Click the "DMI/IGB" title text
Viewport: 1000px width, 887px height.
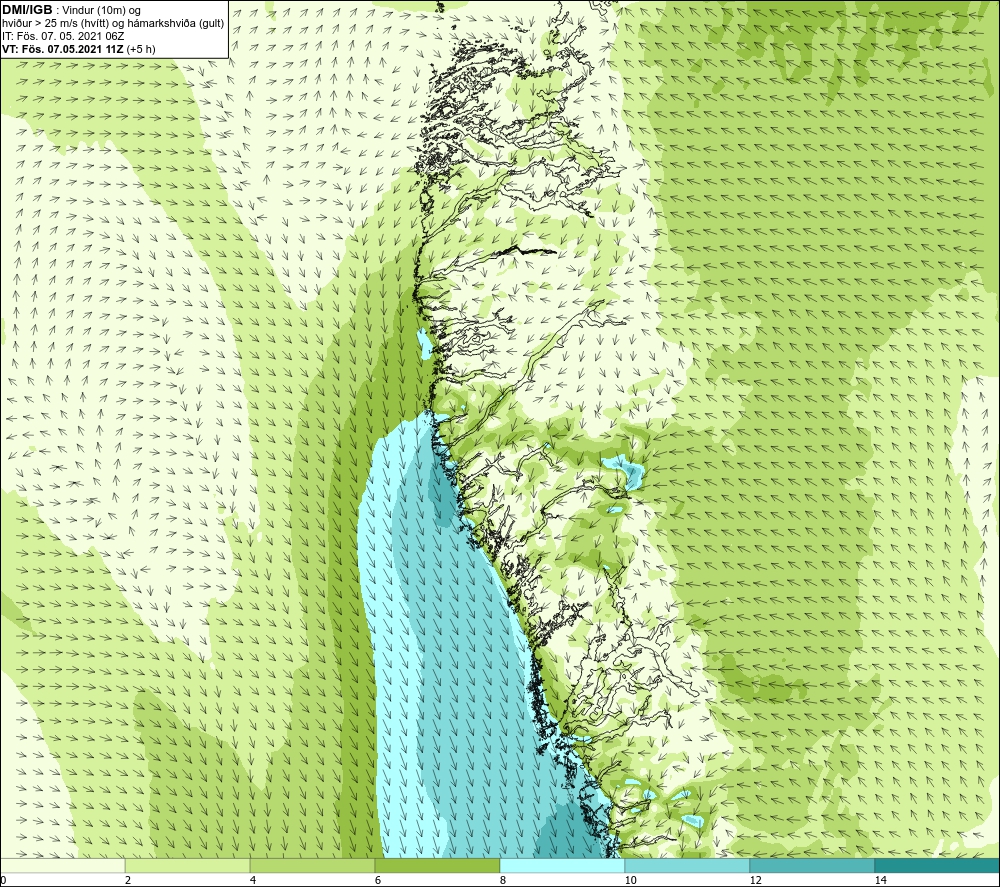[x=27, y=10]
